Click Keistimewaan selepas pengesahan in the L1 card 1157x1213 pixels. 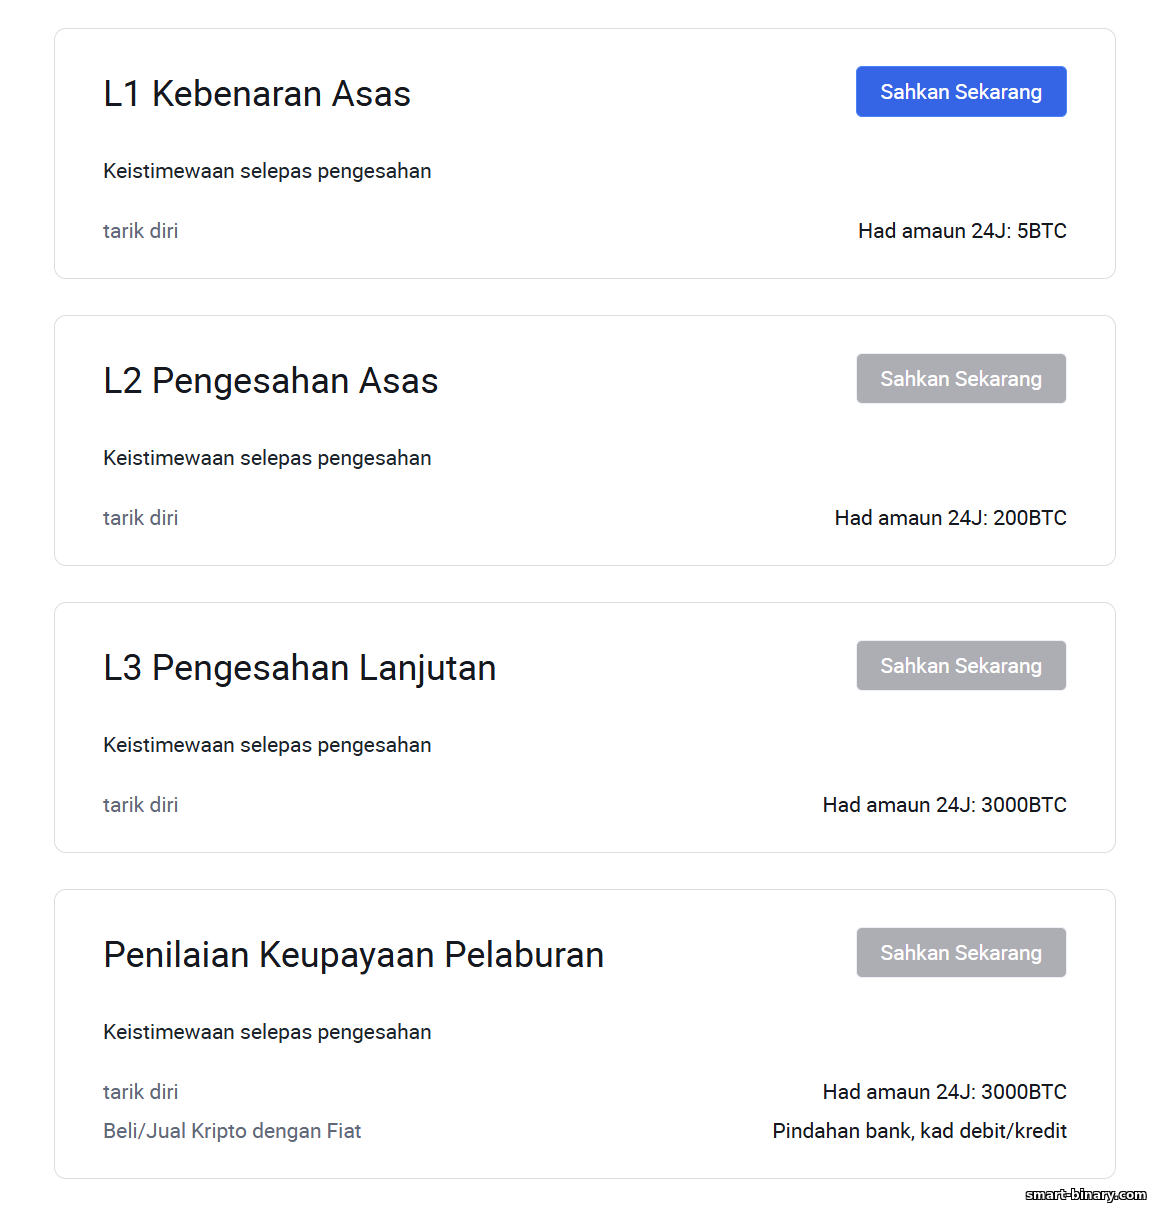267,171
